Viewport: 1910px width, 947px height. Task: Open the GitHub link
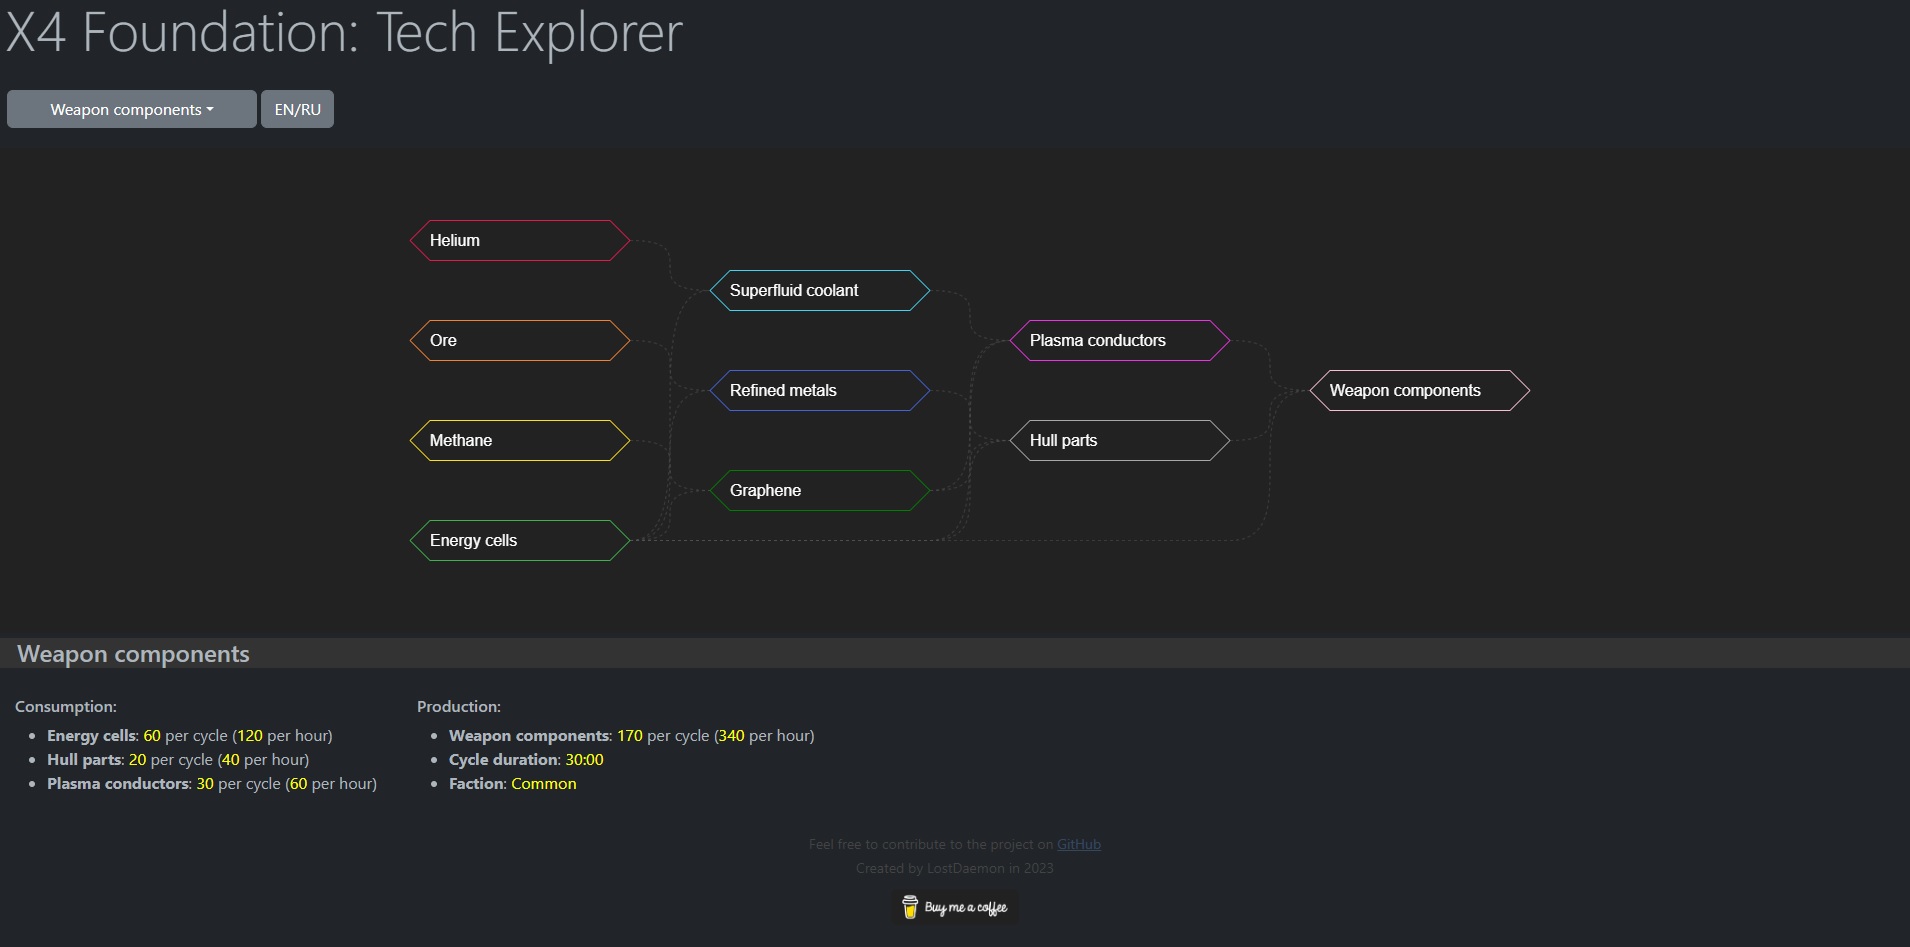[1079, 844]
